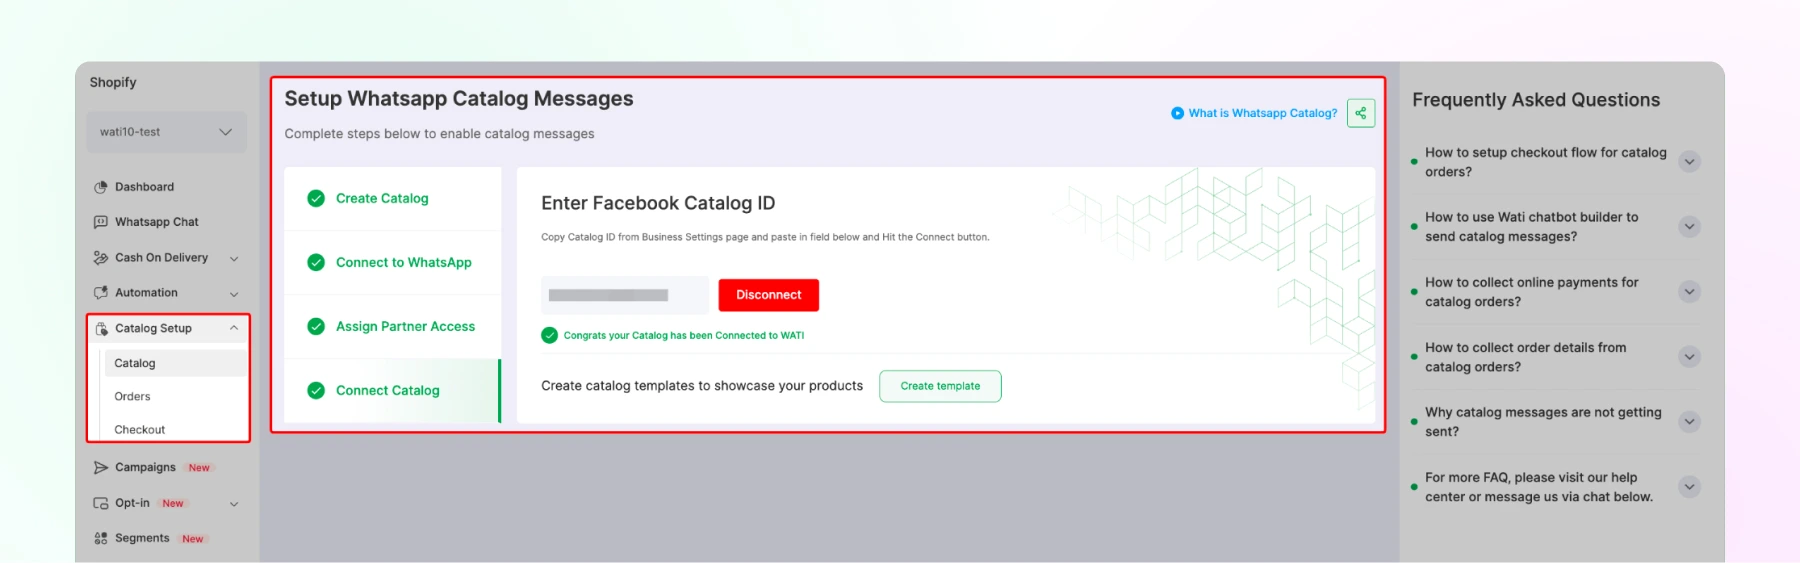Expand the Opt-in menu chevron
Viewport: 1800px width, 563px height.
pyautogui.click(x=234, y=504)
